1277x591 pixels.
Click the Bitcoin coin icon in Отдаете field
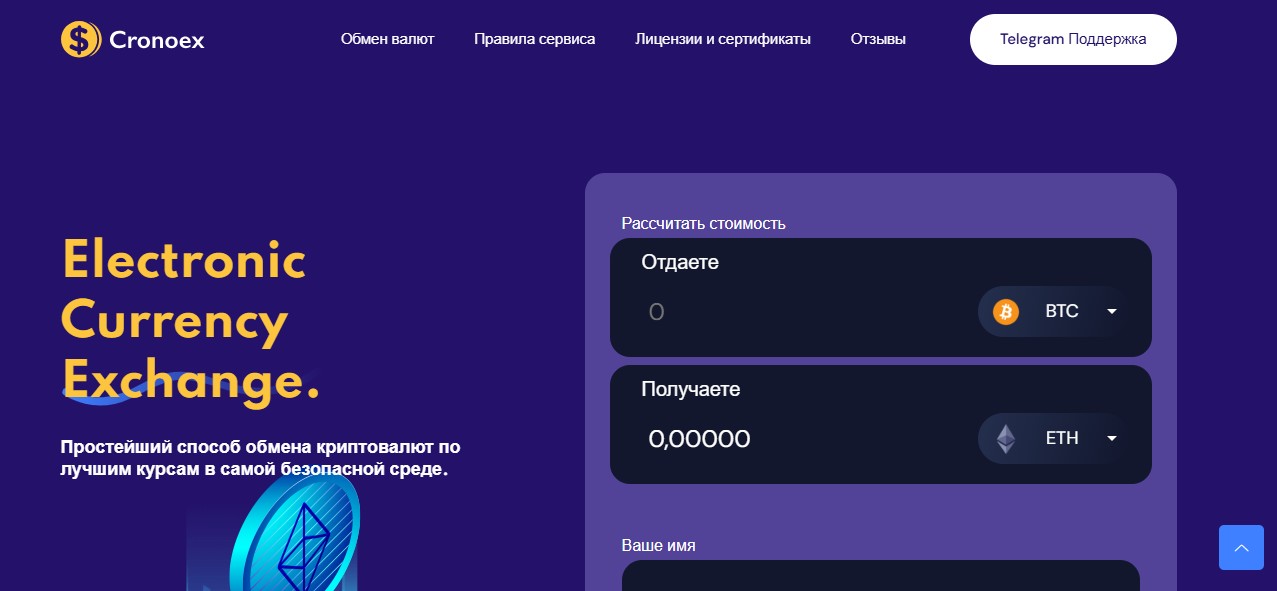coord(1005,311)
